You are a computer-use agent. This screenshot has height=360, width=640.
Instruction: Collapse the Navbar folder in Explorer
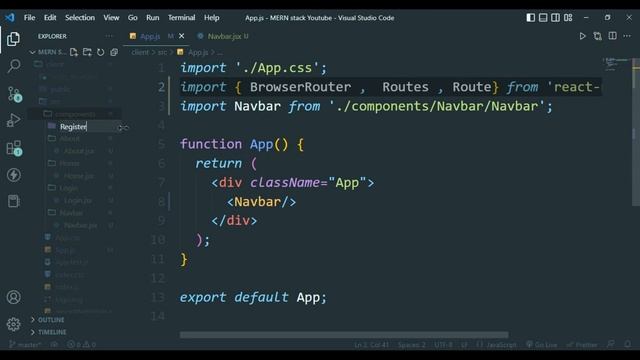(x=71, y=213)
